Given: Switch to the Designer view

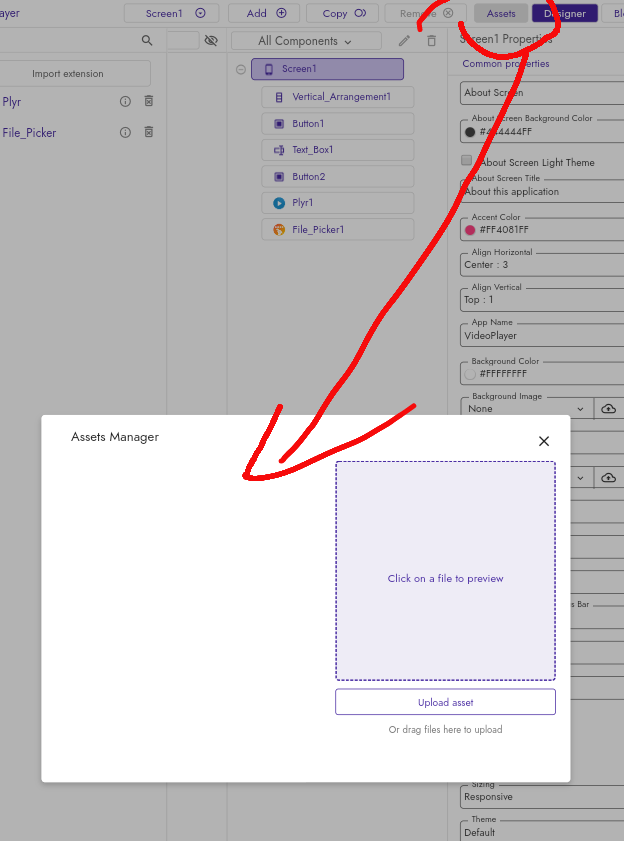Looking at the screenshot, I should point(565,13).
